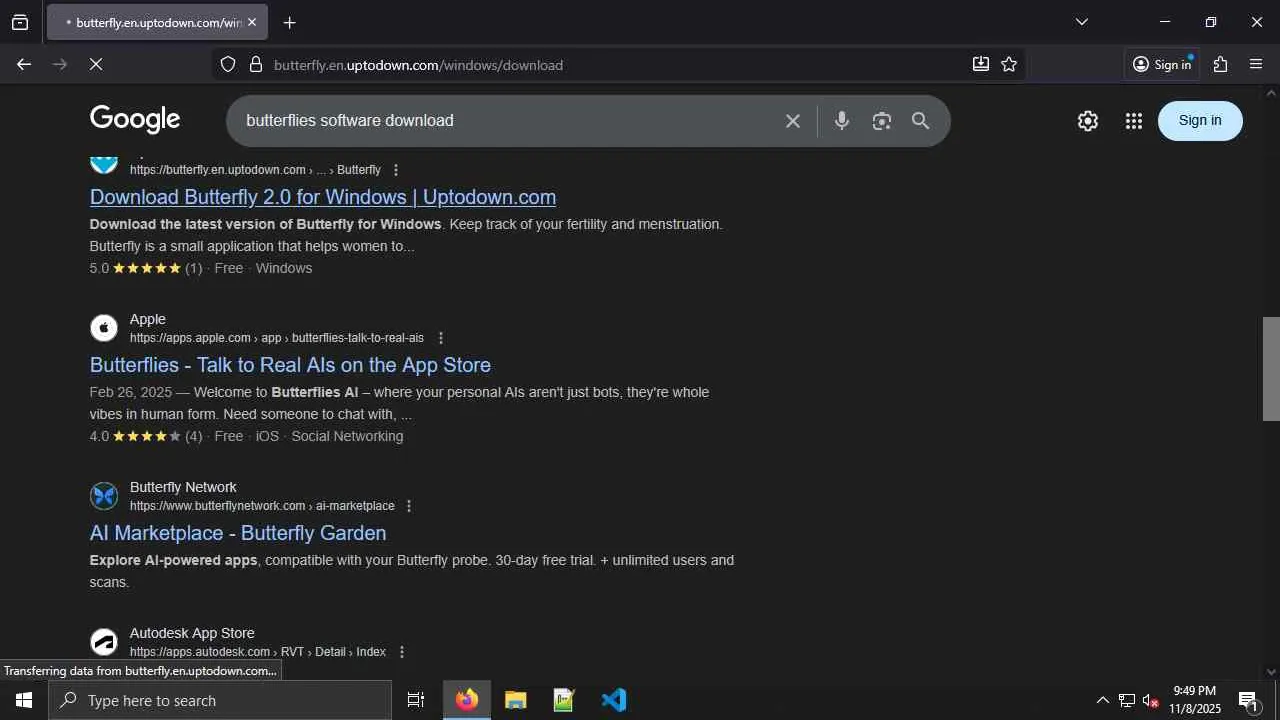Image resolution: width=1280 pixels, height=720 pixels.
Task: Open AI Marketplace - Butterfly Garden link
Action: (238, 533)
